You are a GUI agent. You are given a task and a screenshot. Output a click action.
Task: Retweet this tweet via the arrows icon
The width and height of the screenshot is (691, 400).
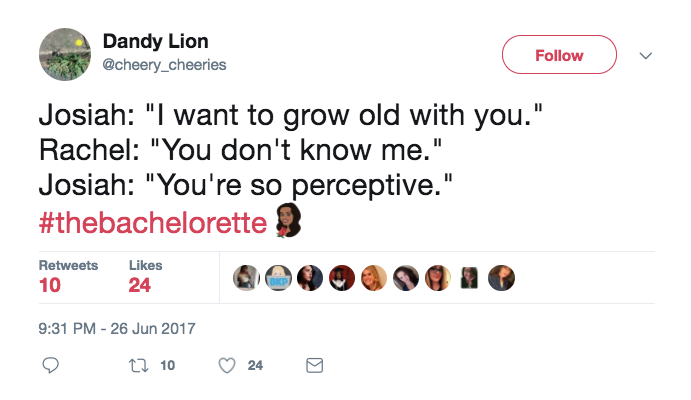139,365
